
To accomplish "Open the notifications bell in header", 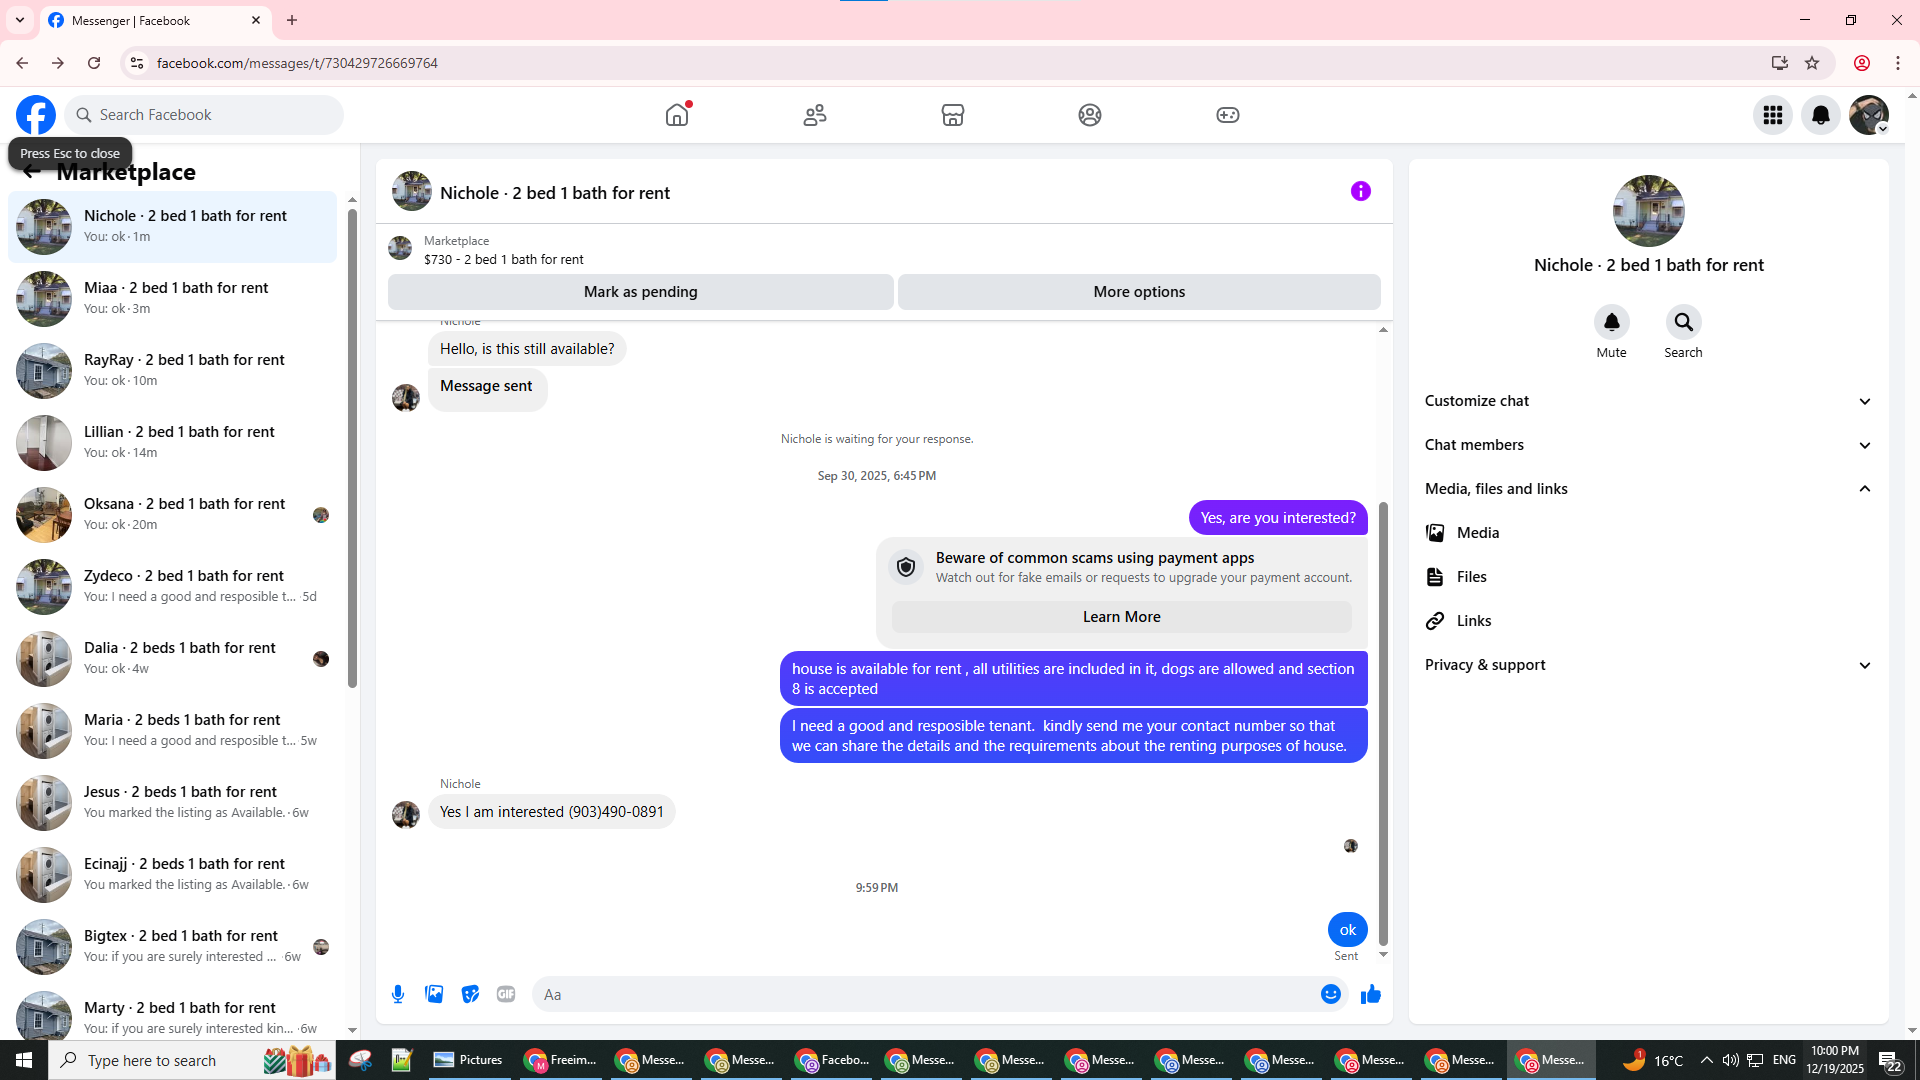I will click(1820, 115).
